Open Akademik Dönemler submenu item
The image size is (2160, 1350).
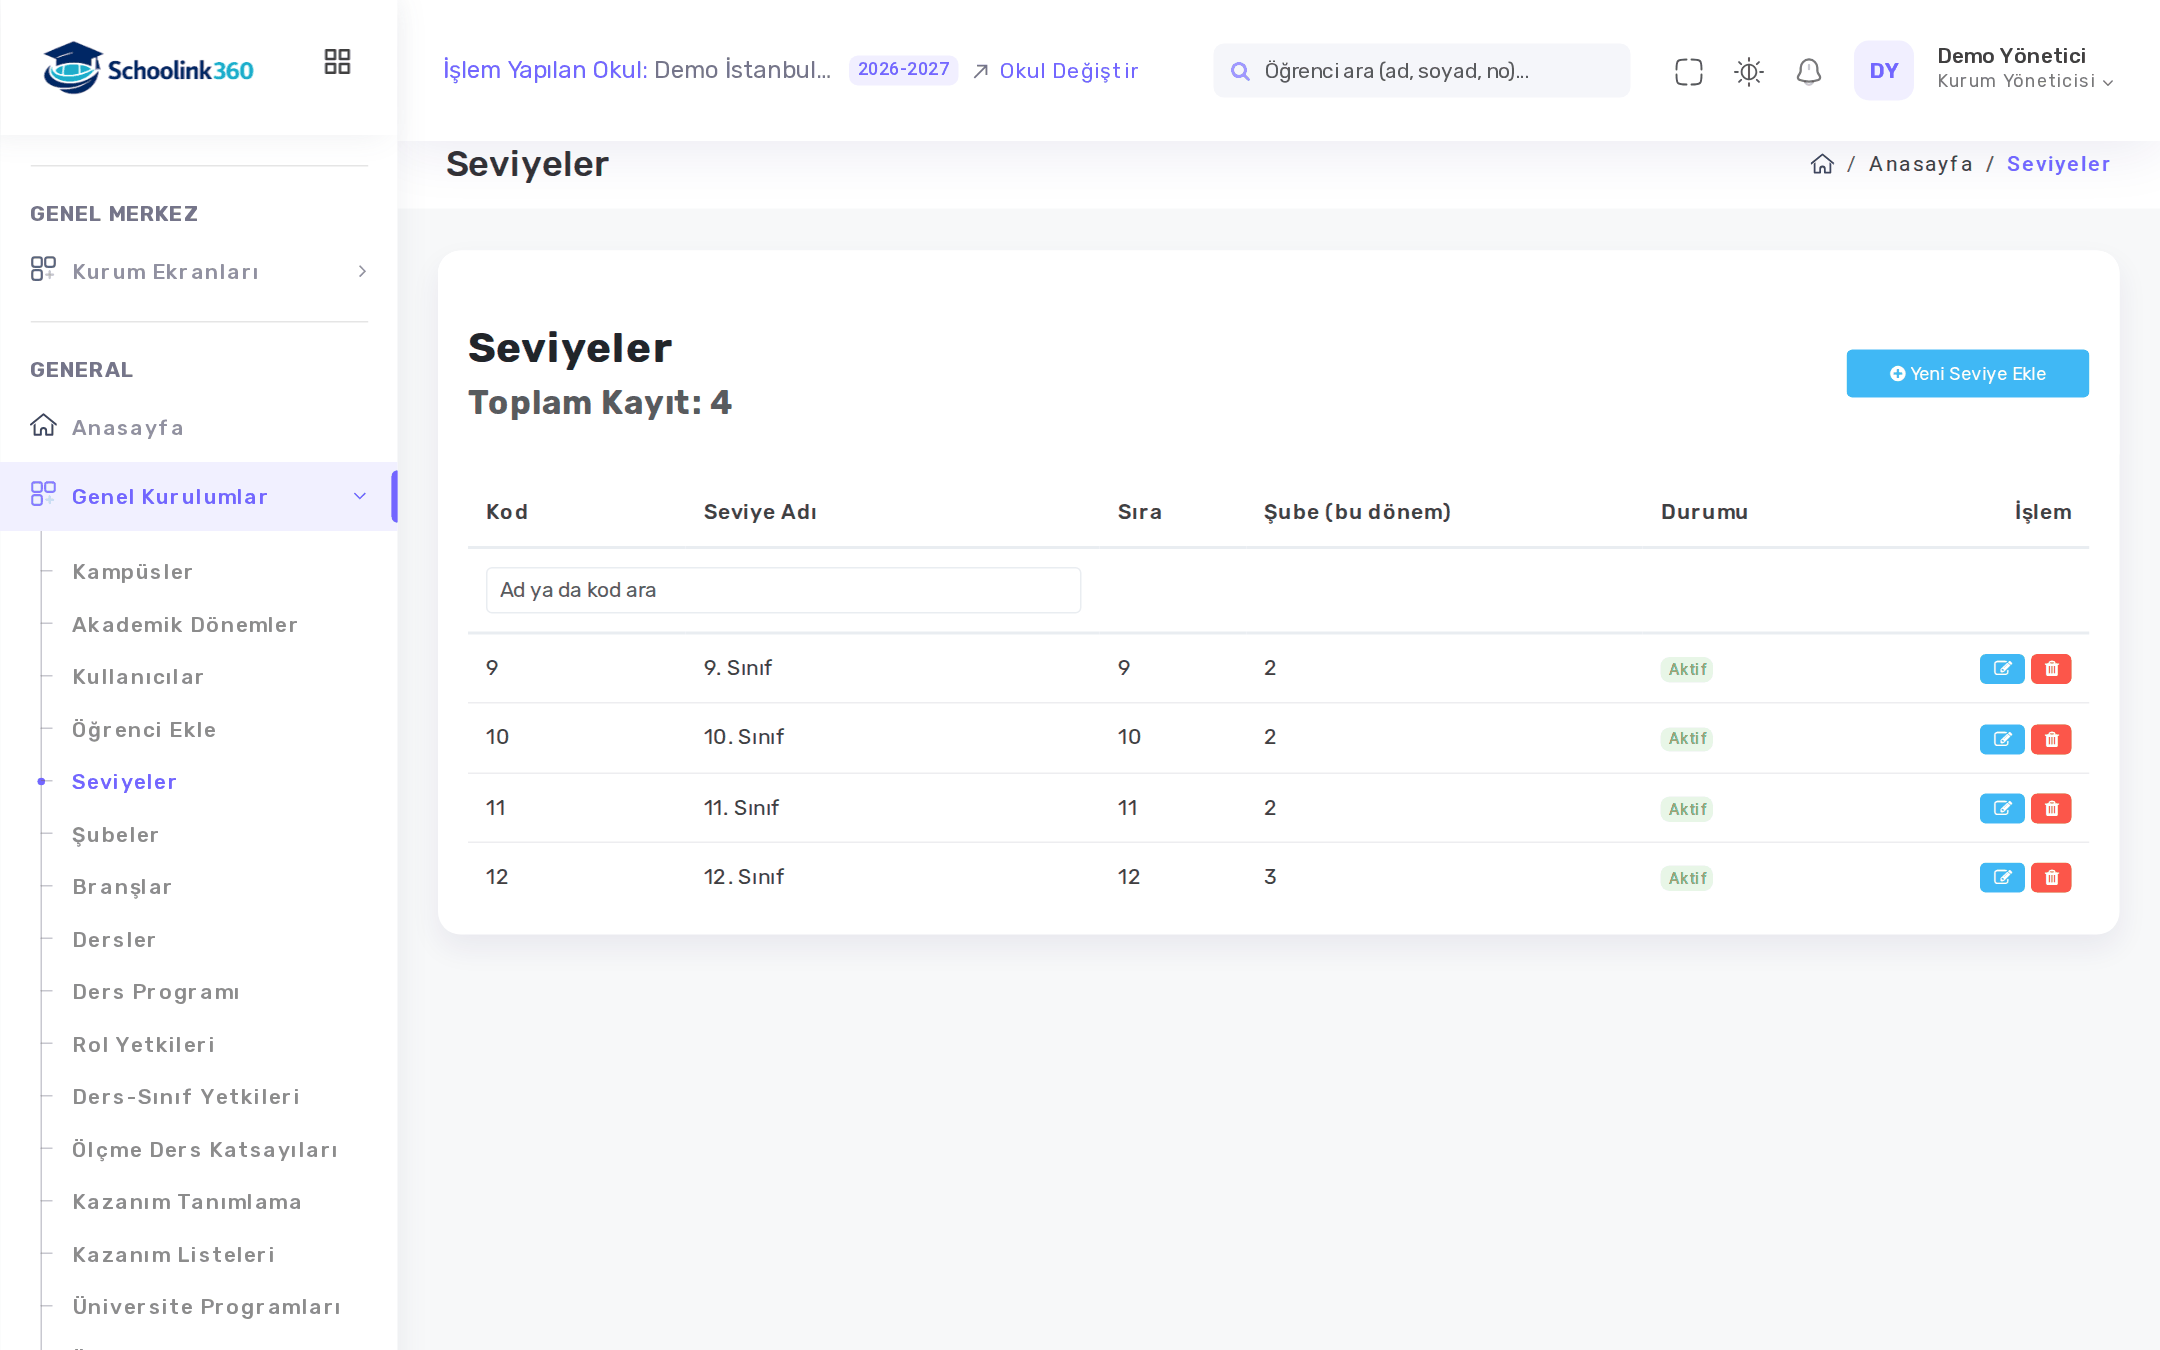(x=185, y=625)
